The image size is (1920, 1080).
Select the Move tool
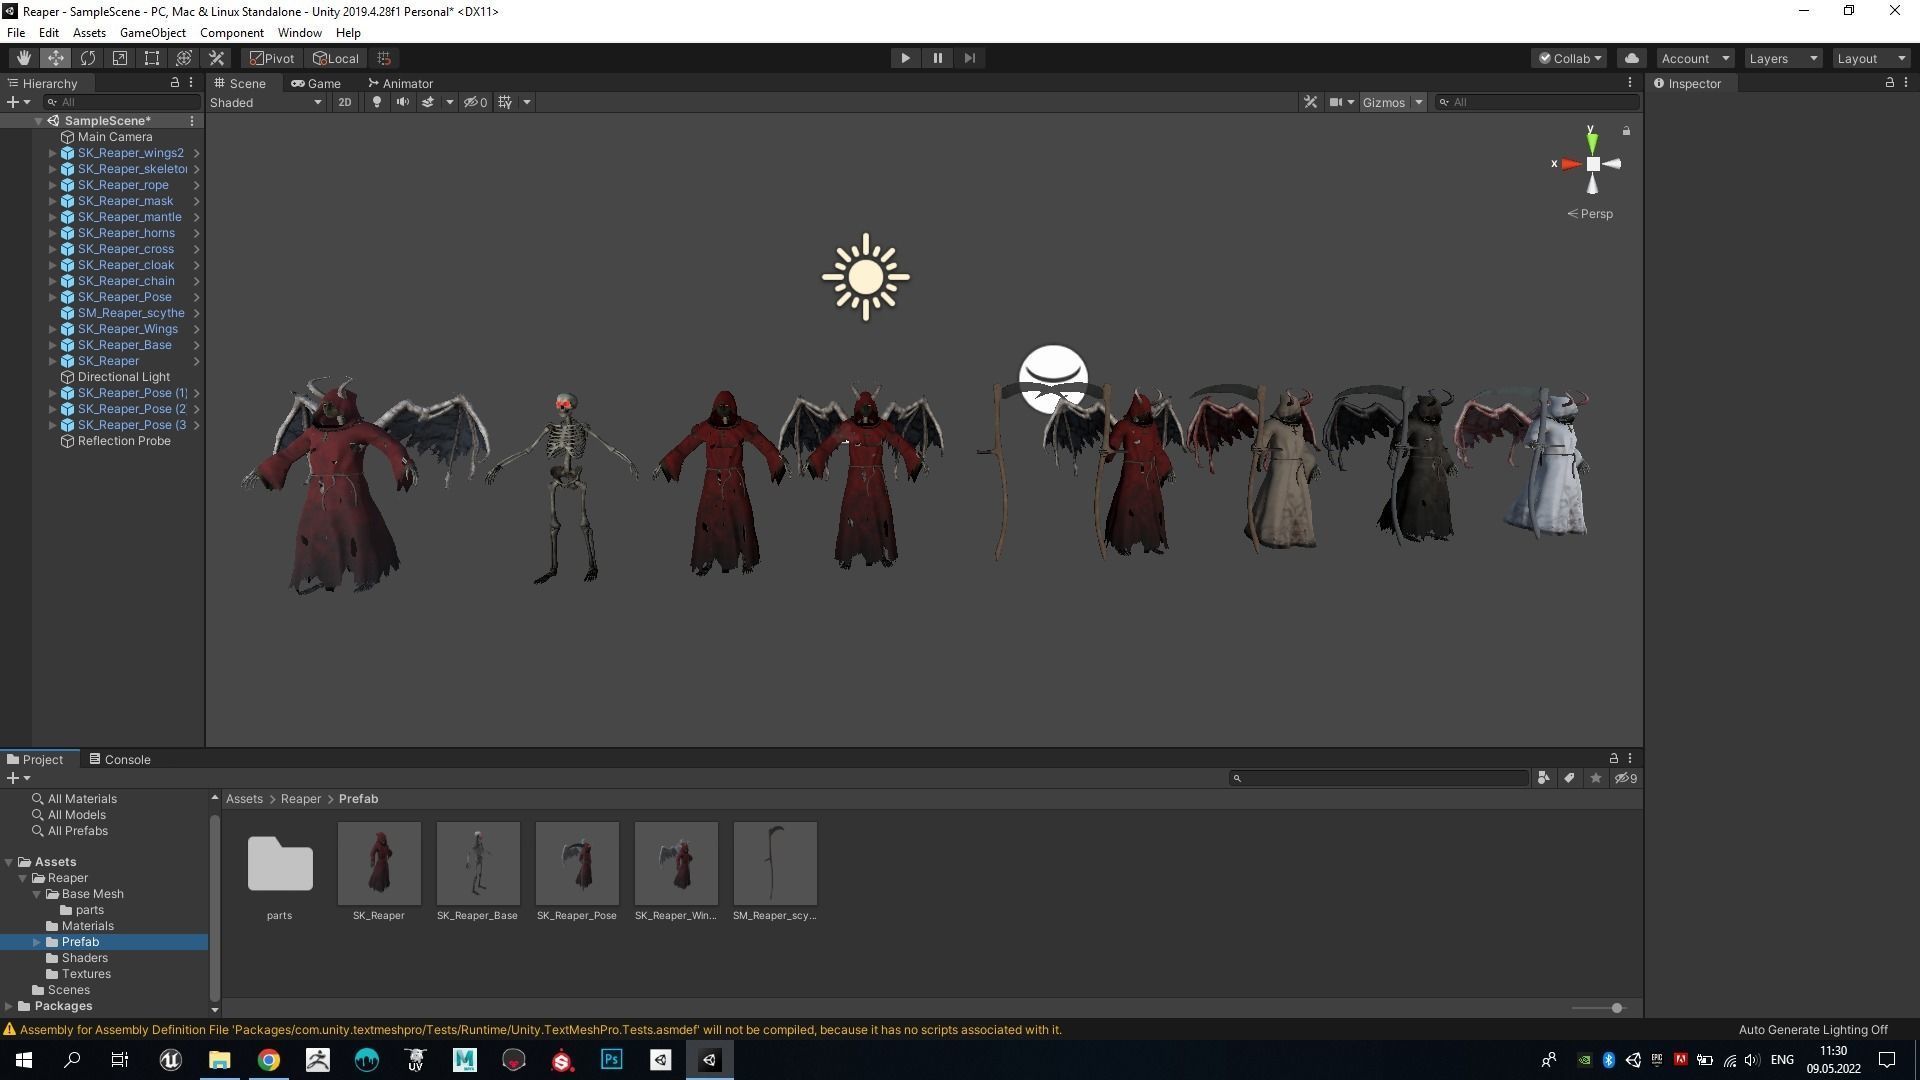pyautogui.click(x=56, y=58)
